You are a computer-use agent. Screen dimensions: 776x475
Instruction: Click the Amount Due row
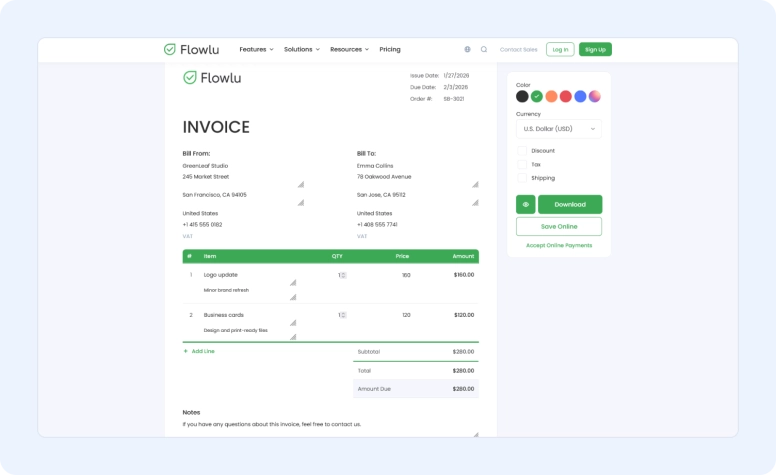416,389
